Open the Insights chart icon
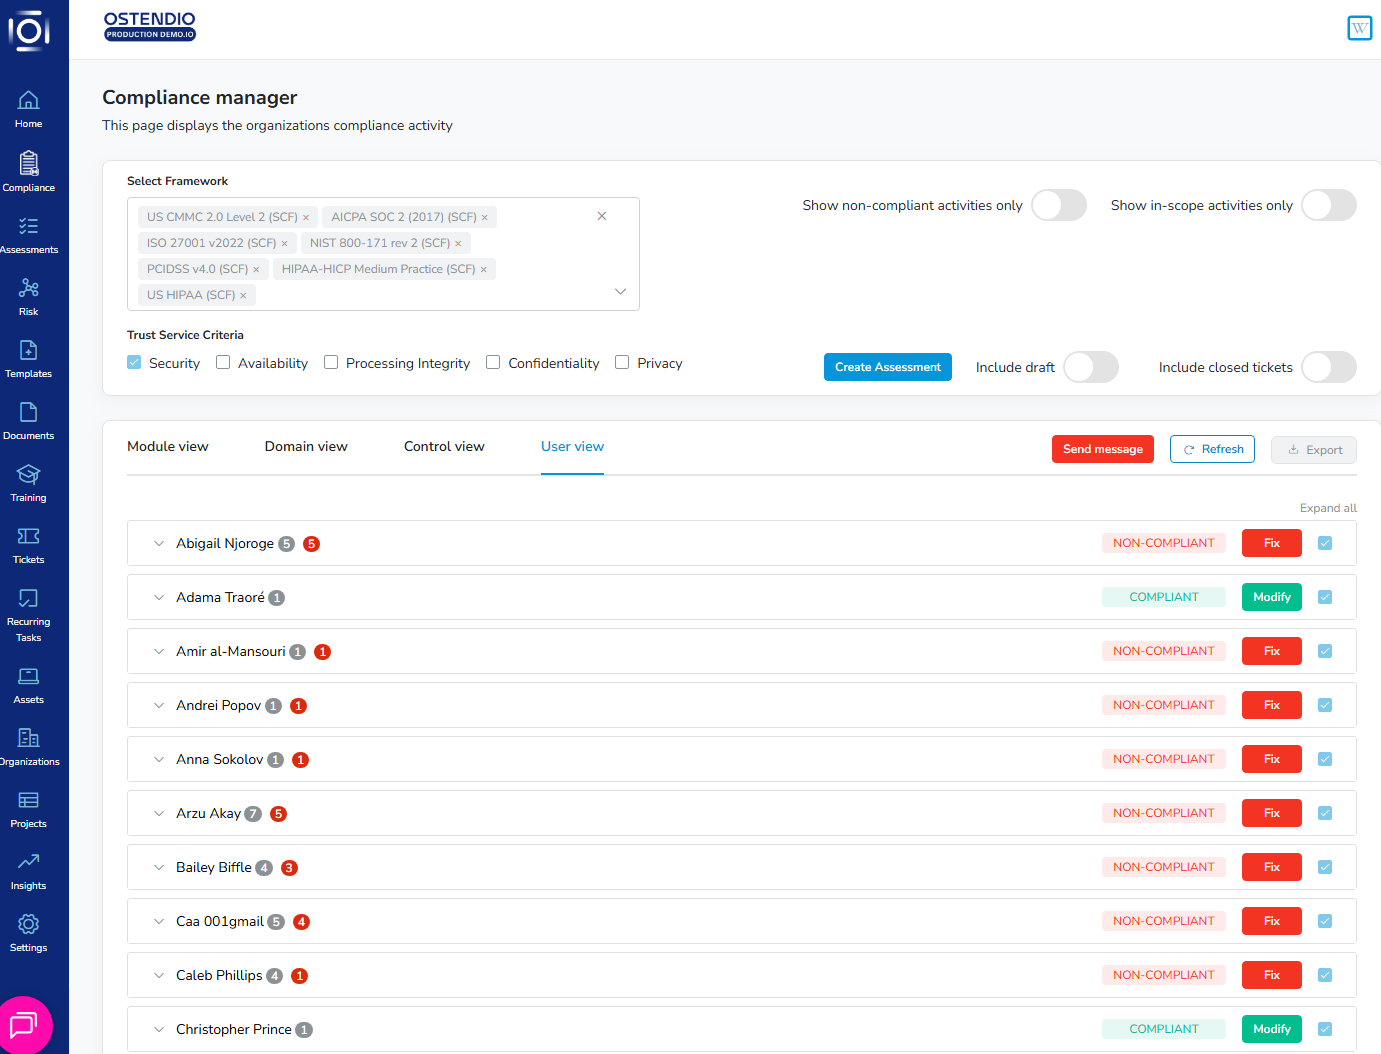Screen dimensions: 1381x1054 [28, 862]
